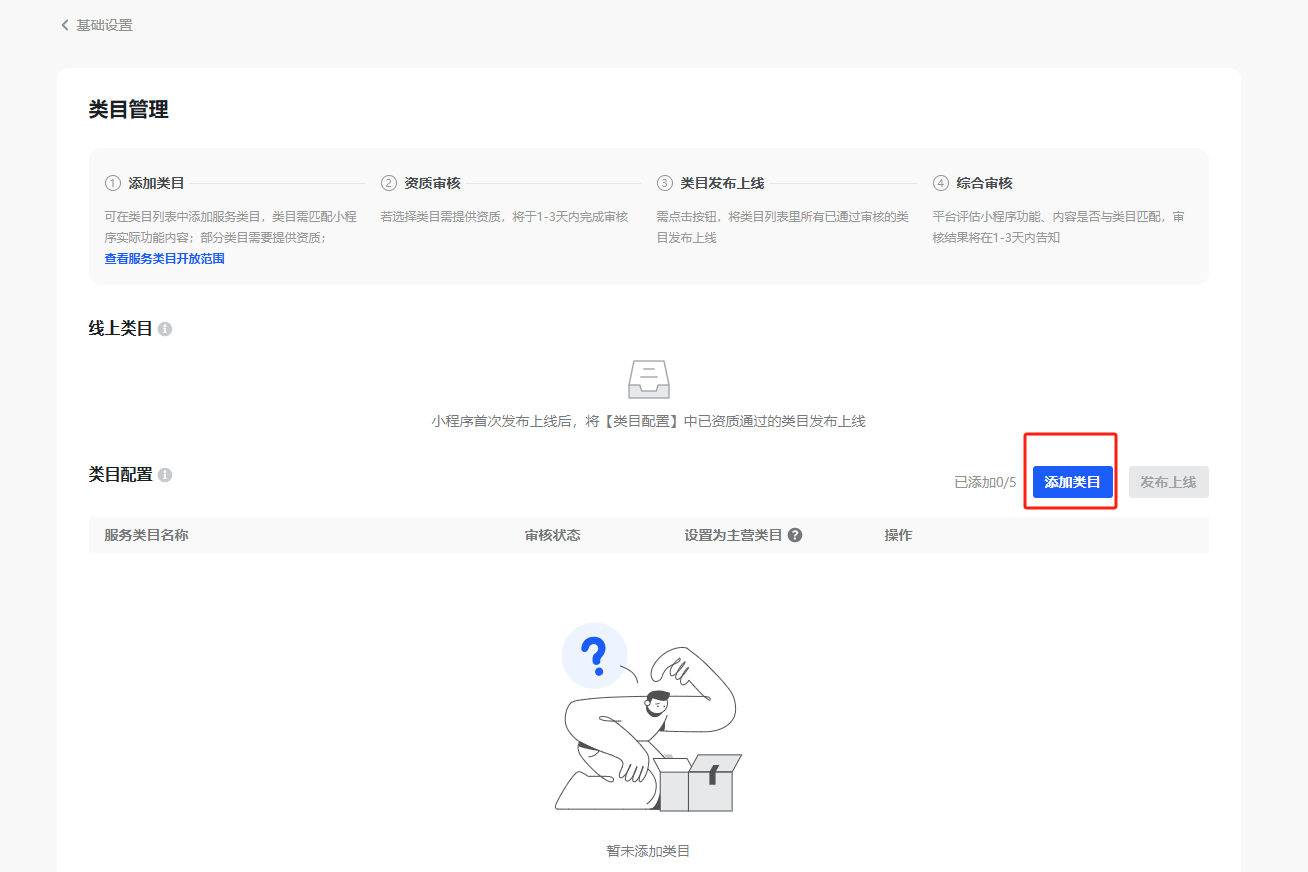This screenshot has width=1308, height=872.
Task: Click the 操作 column header
Action: click(898, 535)
